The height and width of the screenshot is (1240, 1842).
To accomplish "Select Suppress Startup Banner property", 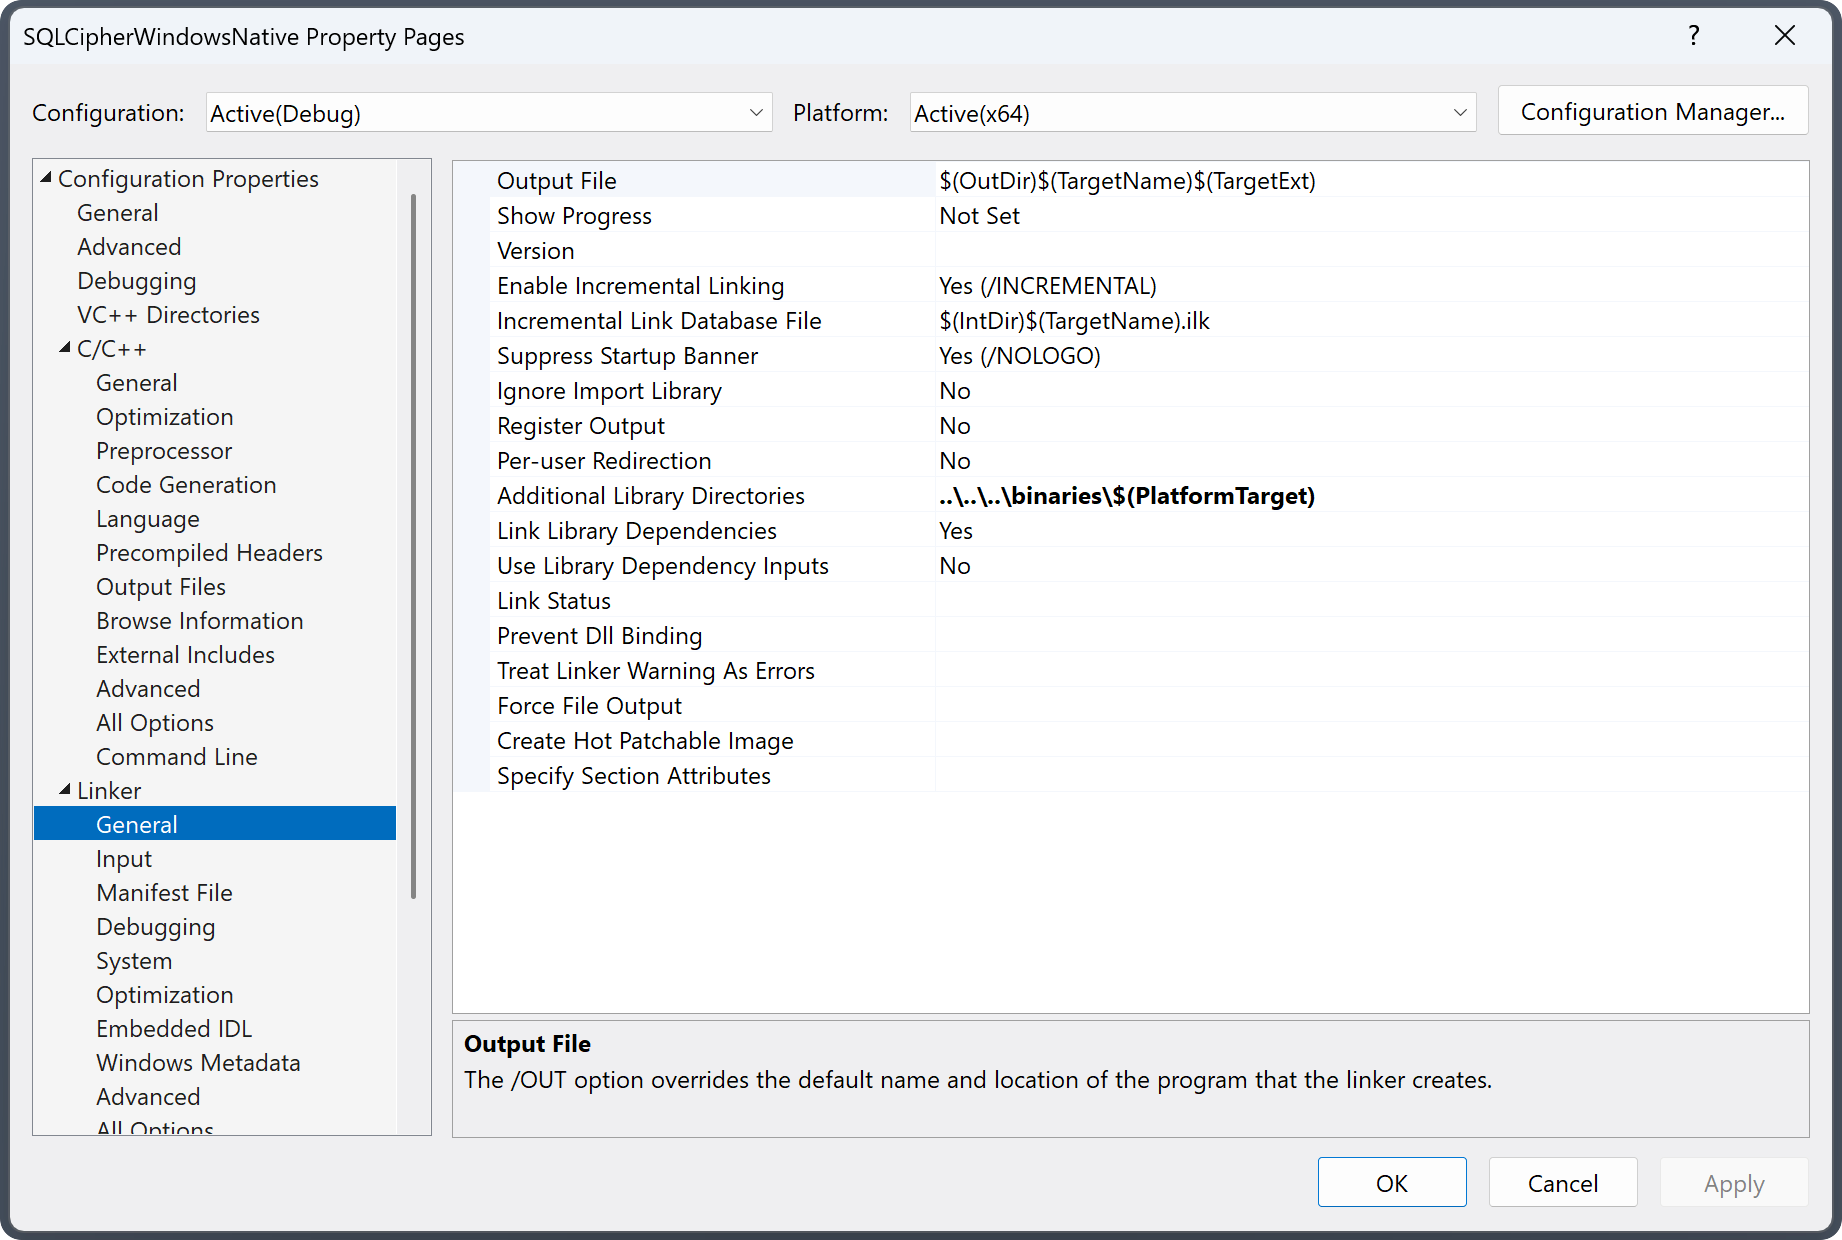I will [x=627, y=356].
